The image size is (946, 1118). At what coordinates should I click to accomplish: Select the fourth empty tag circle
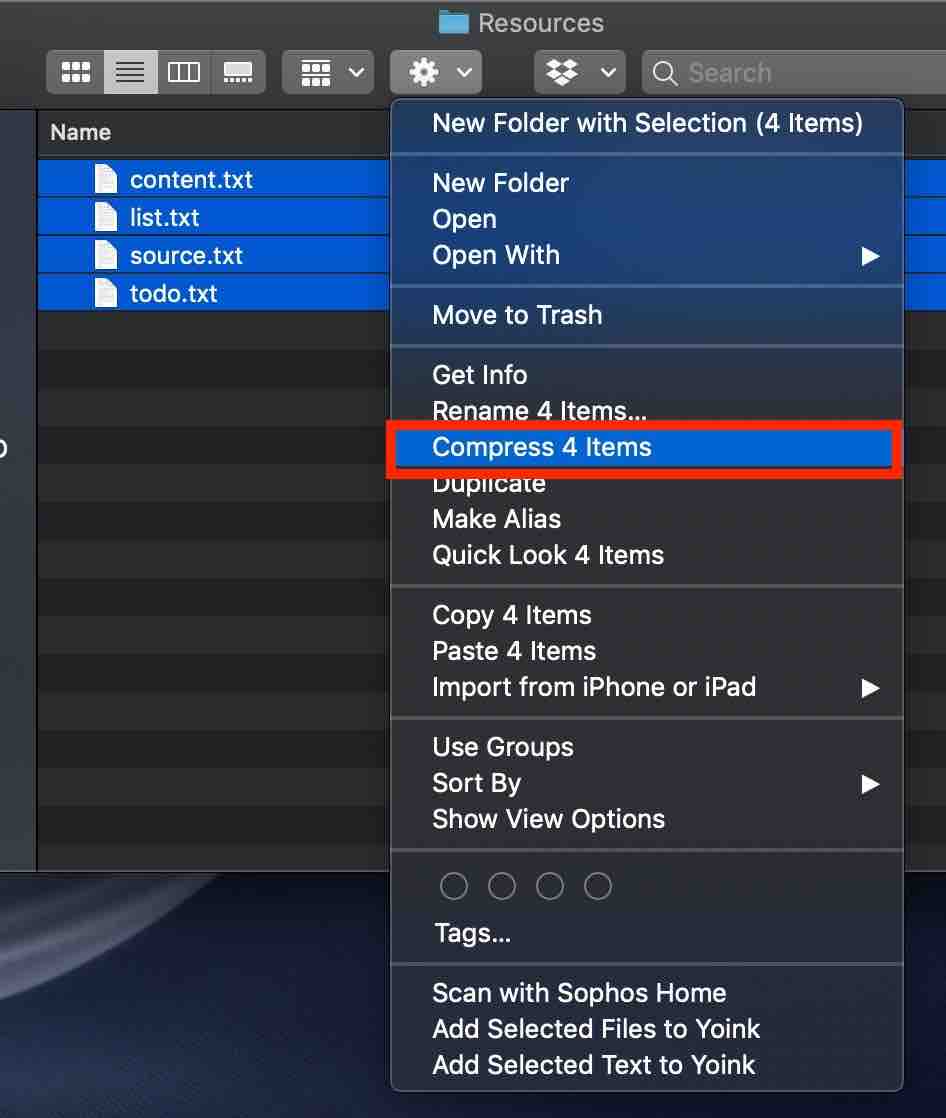(597, 886)
